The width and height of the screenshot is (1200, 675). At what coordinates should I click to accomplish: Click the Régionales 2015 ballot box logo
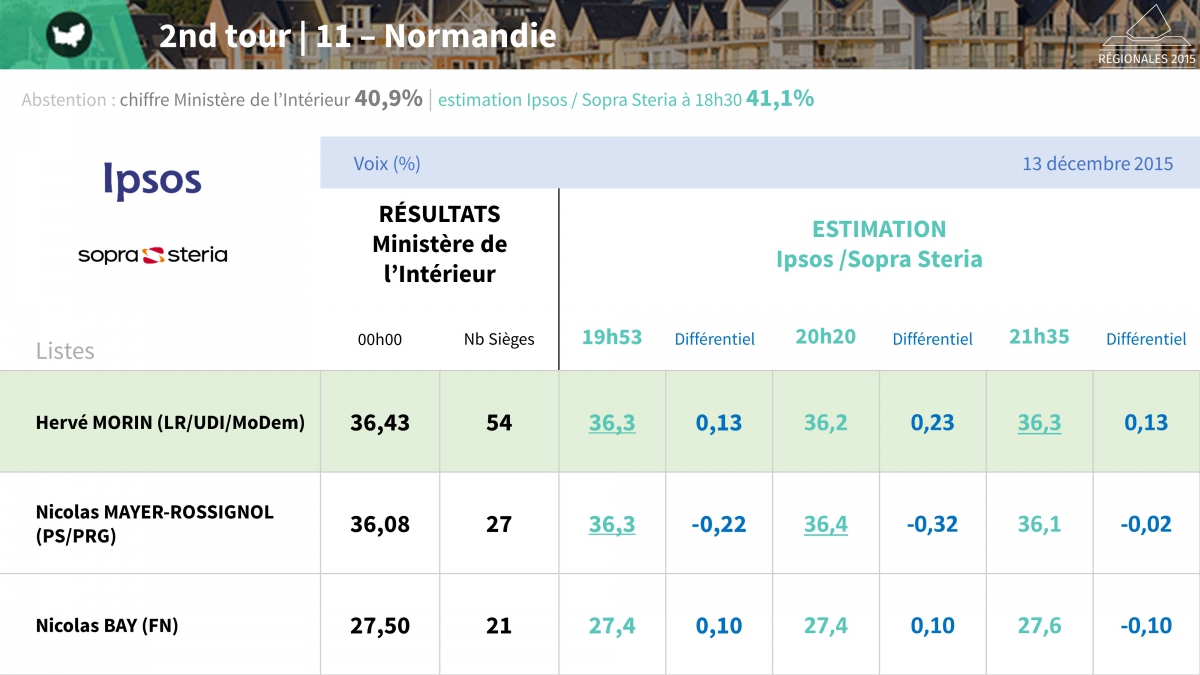coord(1147,36)
